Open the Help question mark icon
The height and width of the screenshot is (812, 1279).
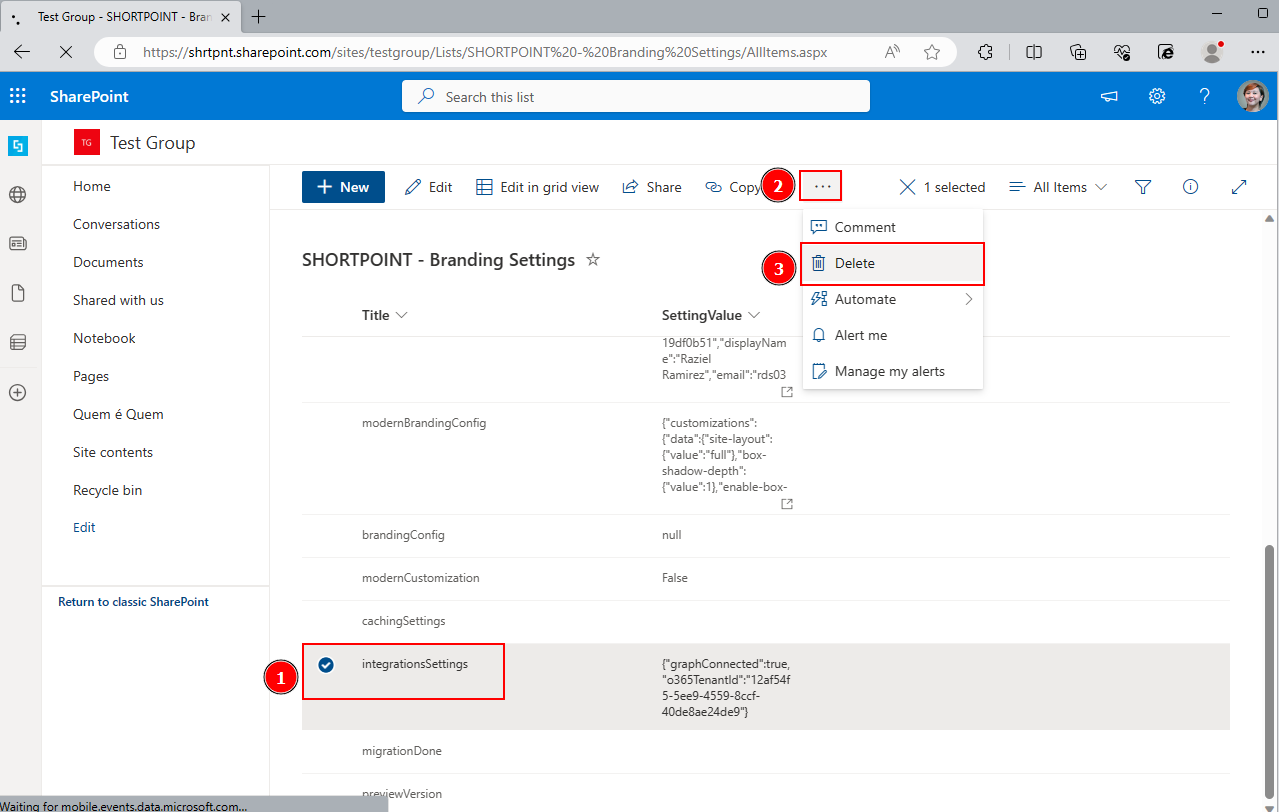(1205, 96)
